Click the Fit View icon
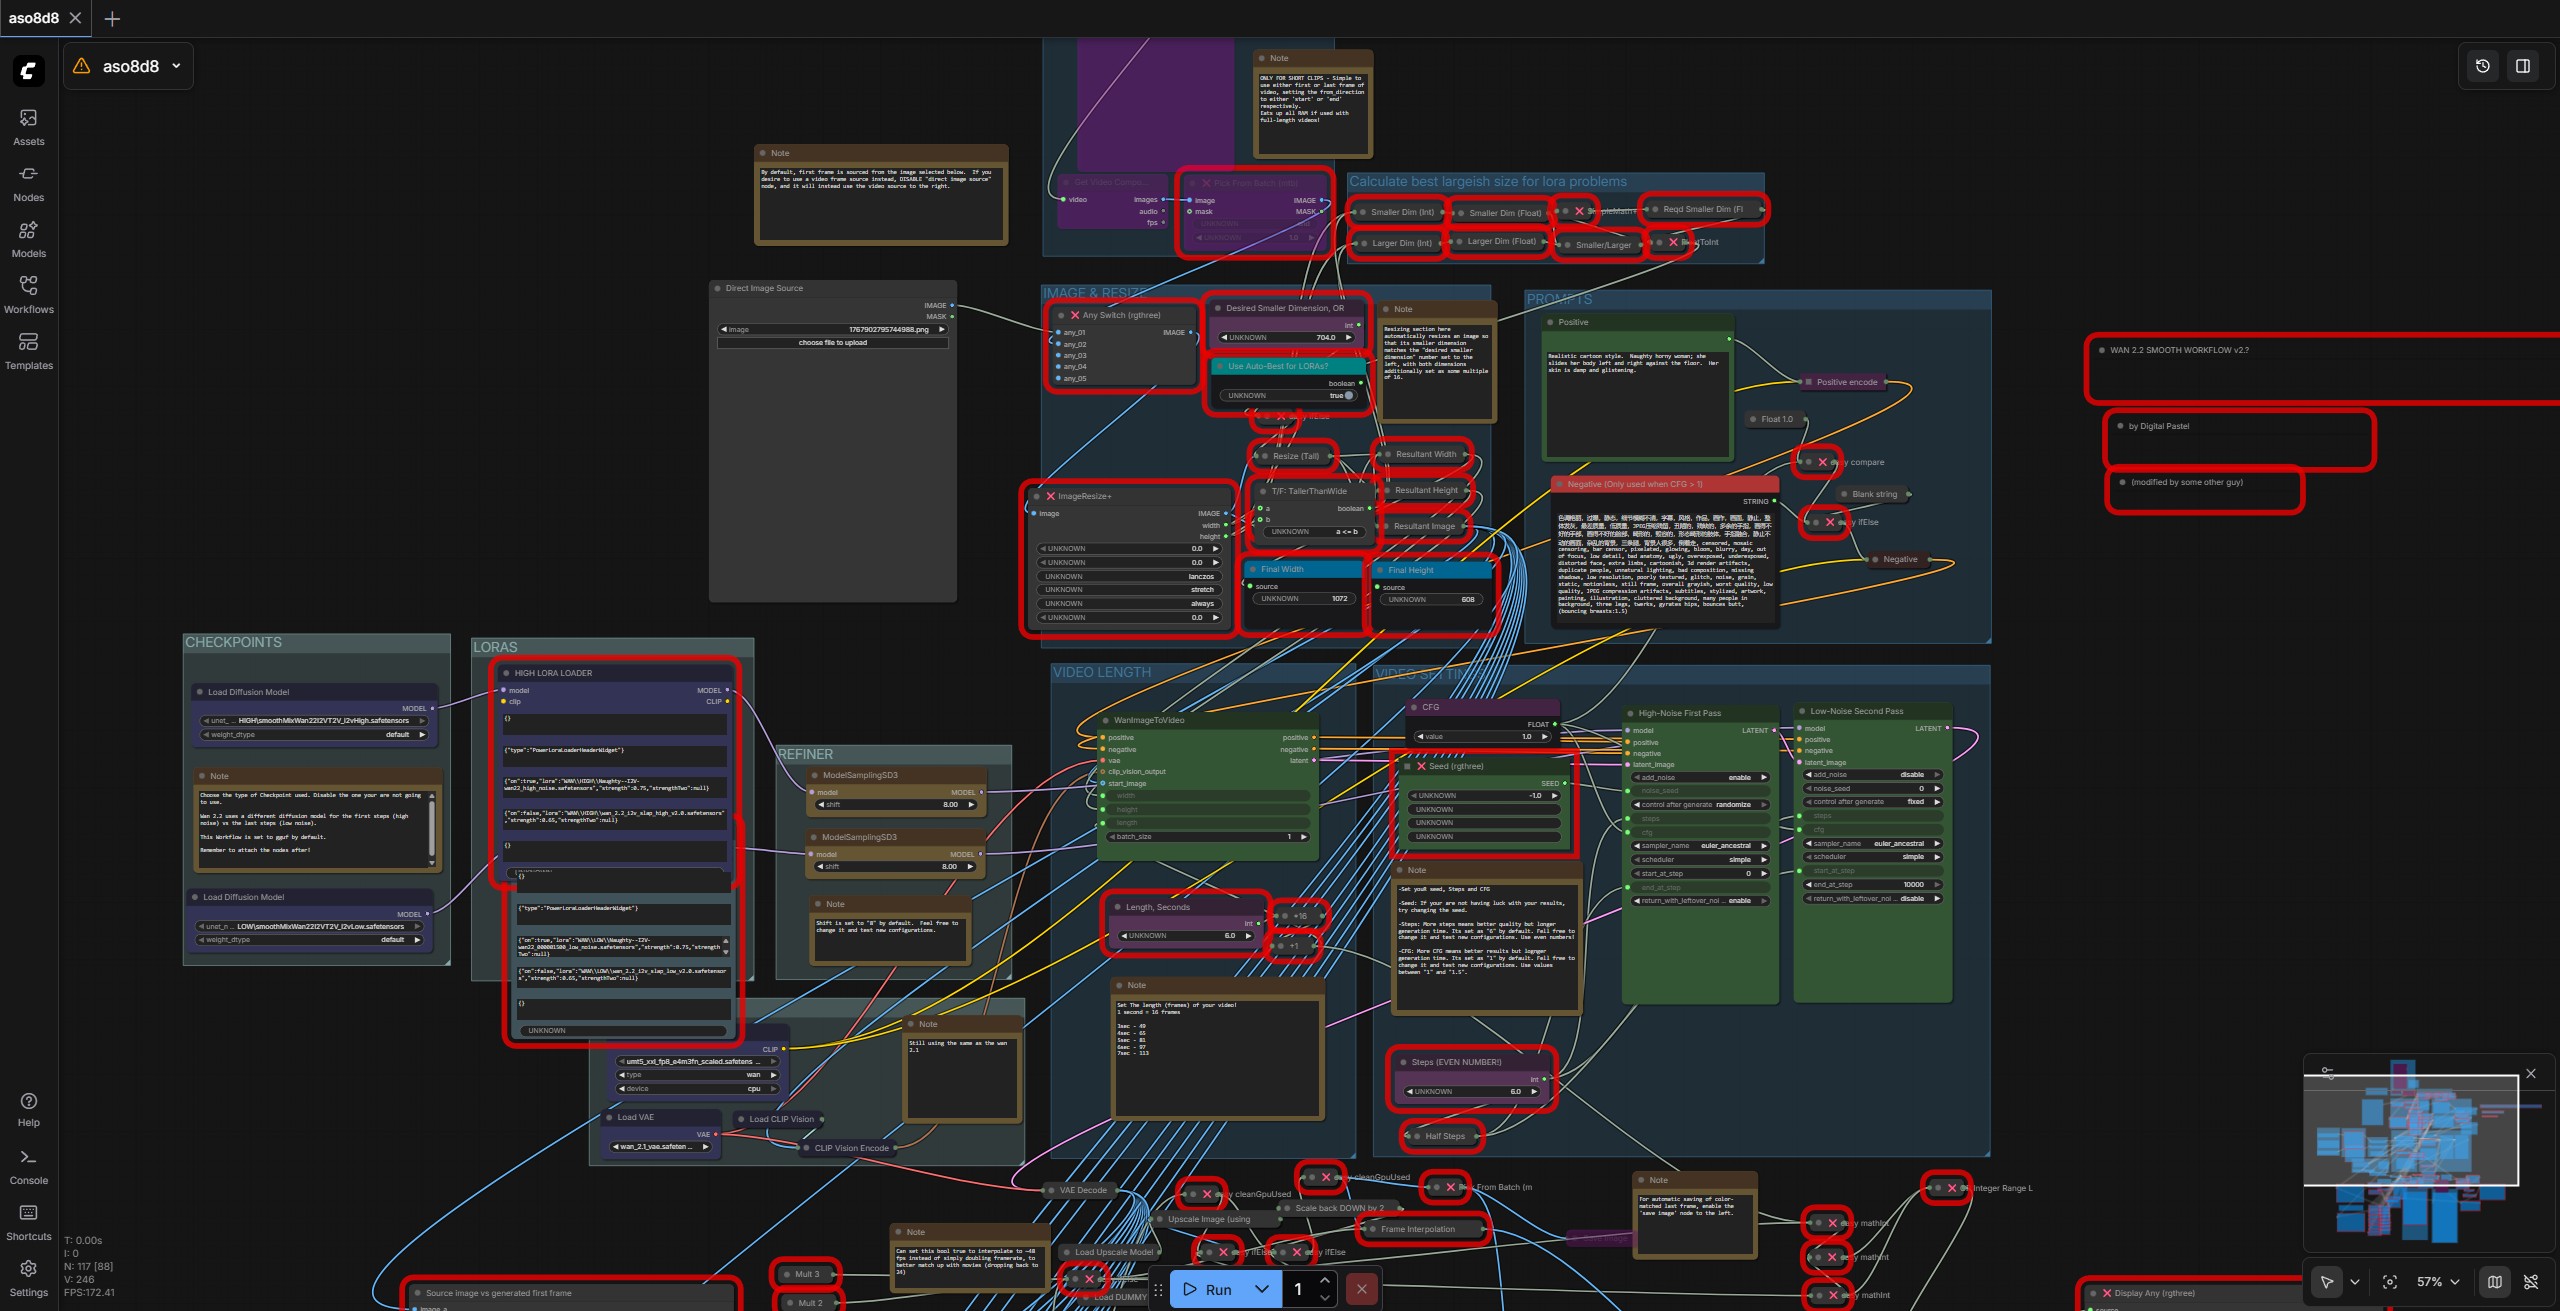Image resolution: width=2560 pixels, height=1311 pixels. 2390,1282
